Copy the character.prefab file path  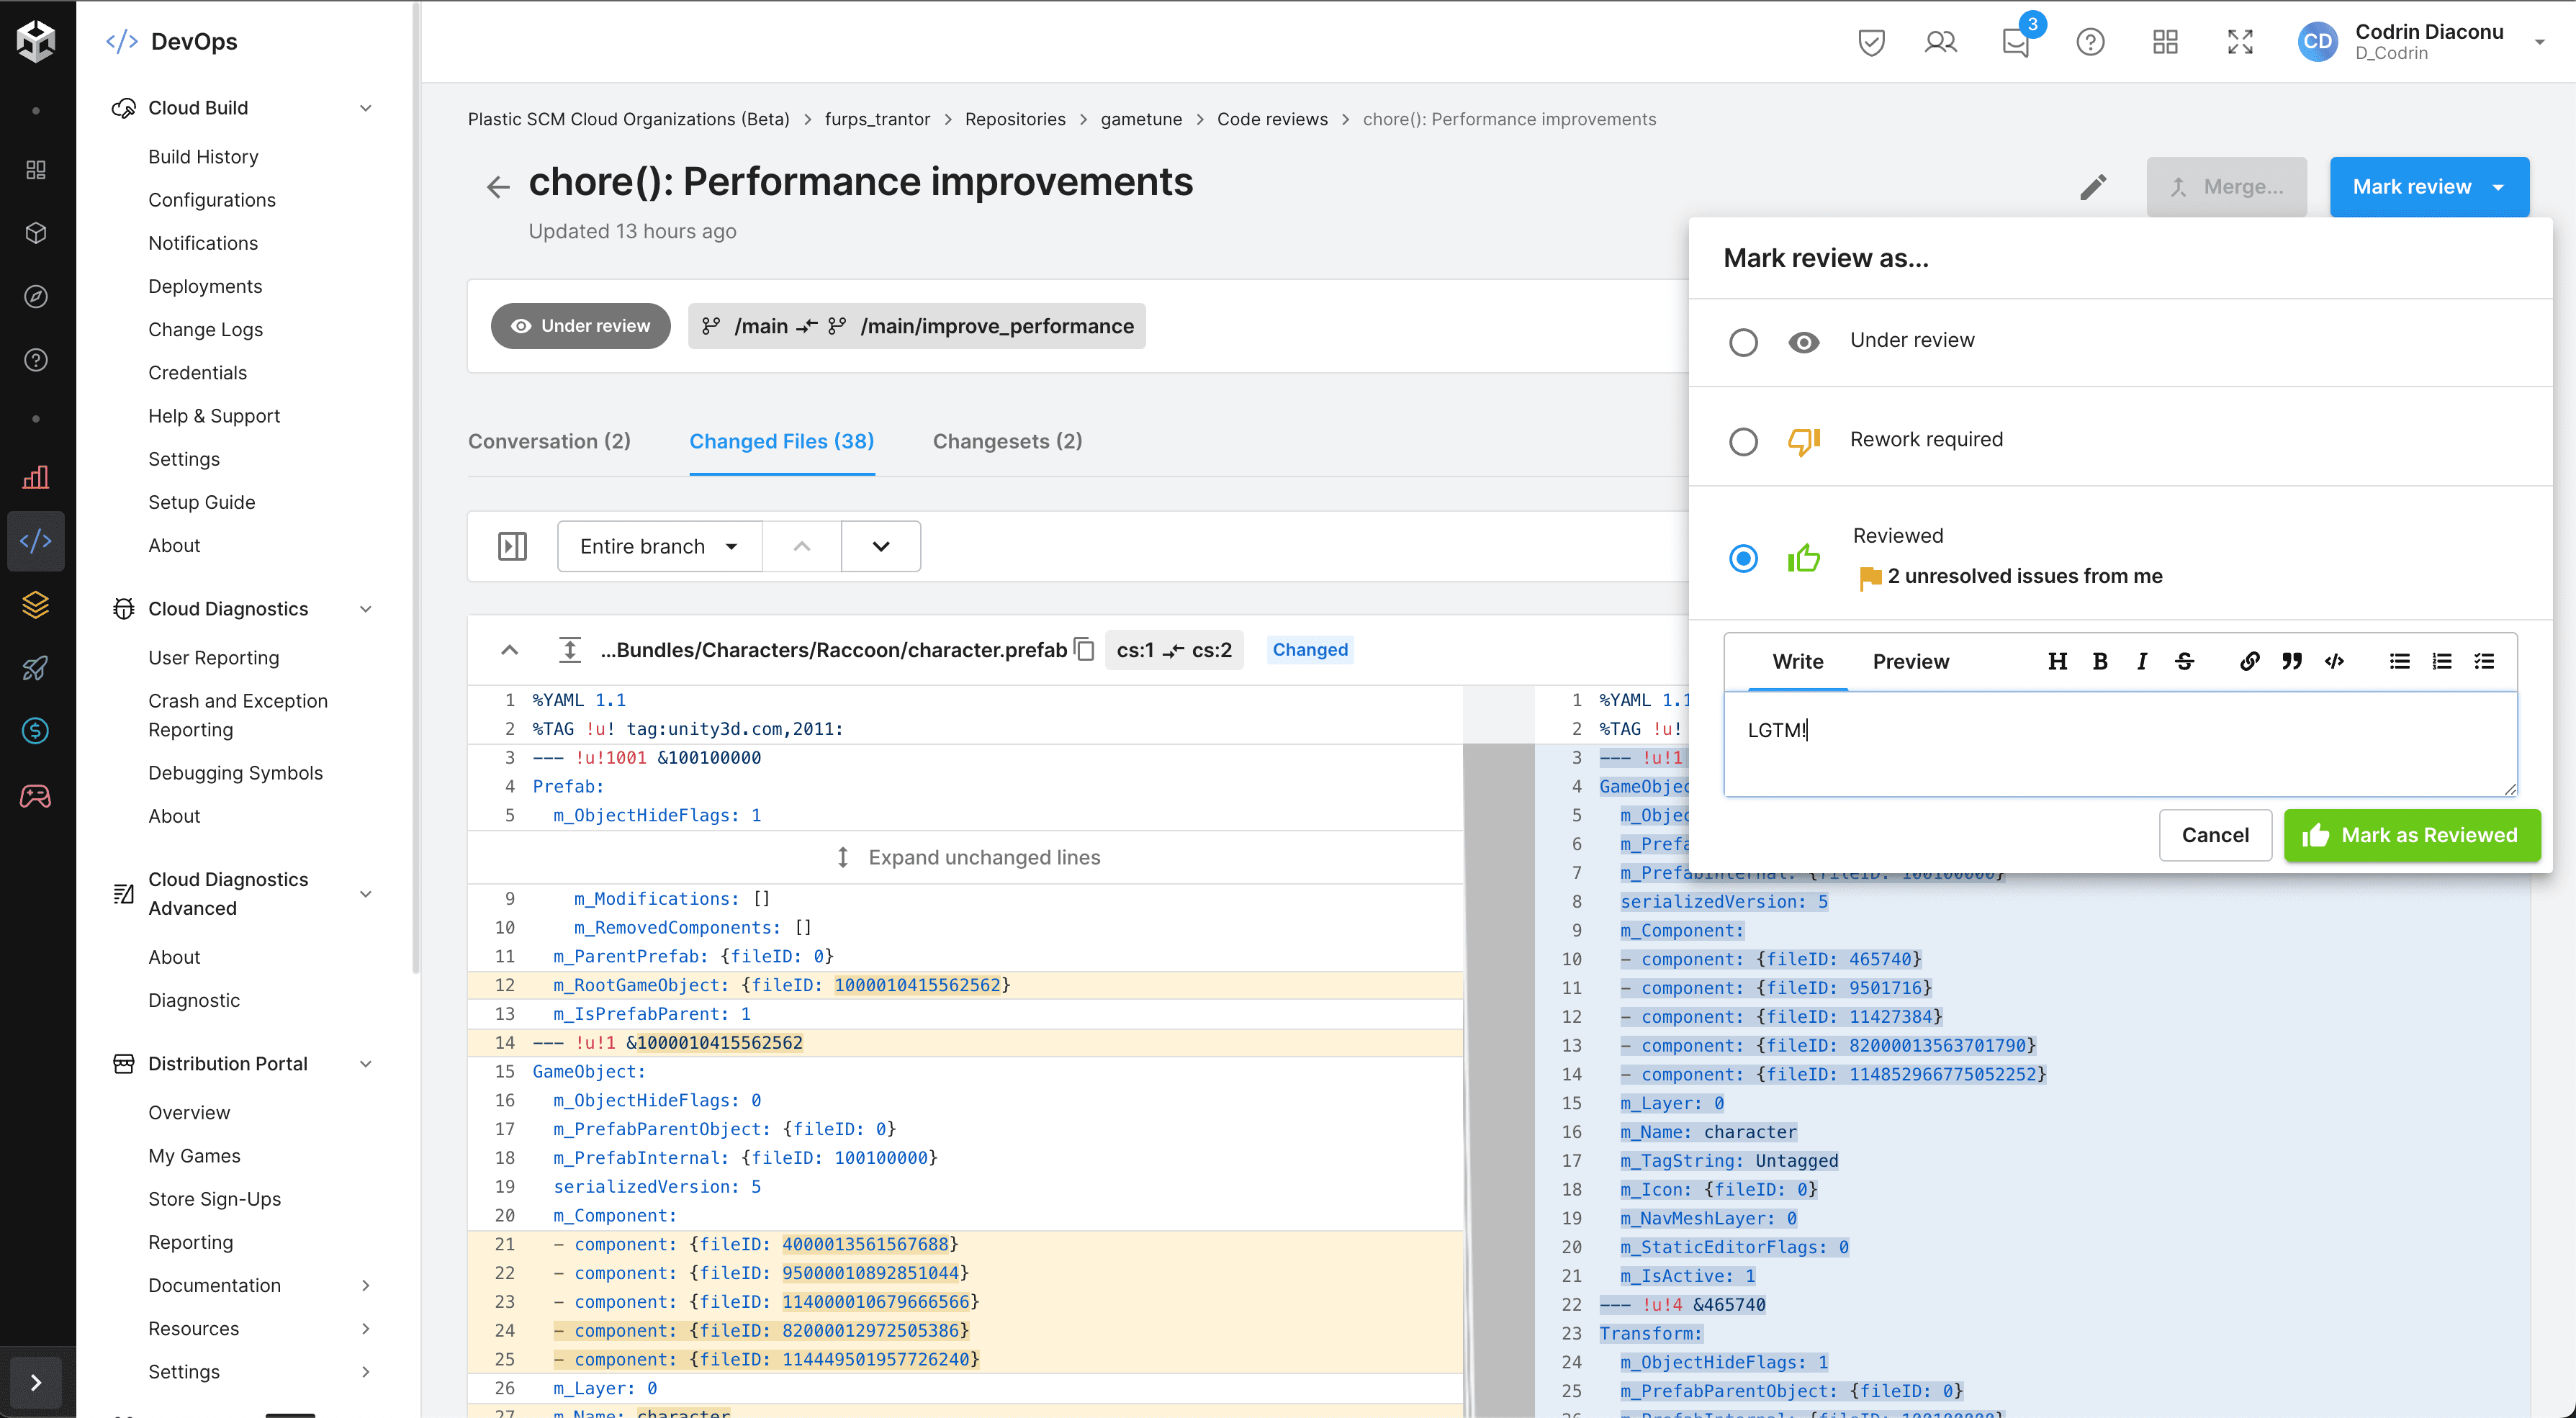tap(1084, 649)
